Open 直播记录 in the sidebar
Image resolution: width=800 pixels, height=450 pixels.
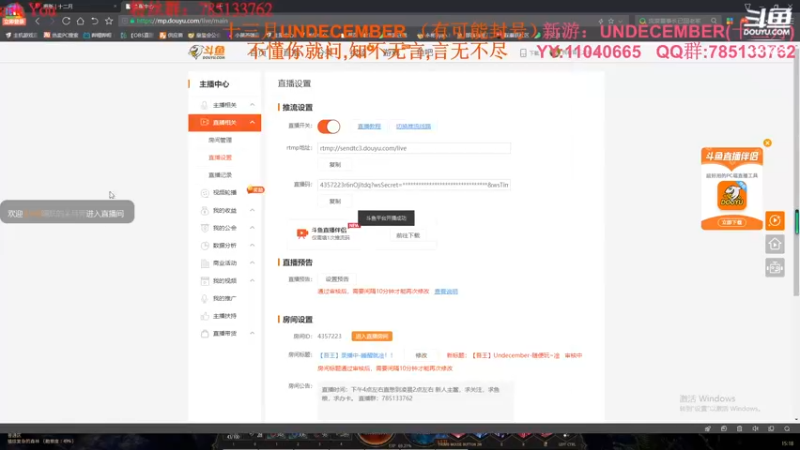(x=220, y=175)
